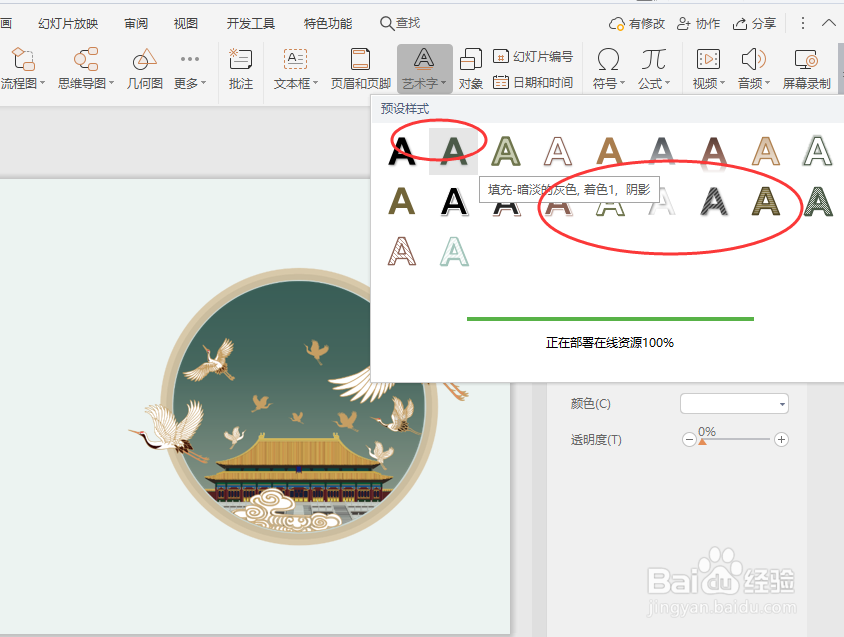The height and width of the screenshot is (637, 844).
Task: Open the 幻灯片放映 tab
Action: (68, 24)
